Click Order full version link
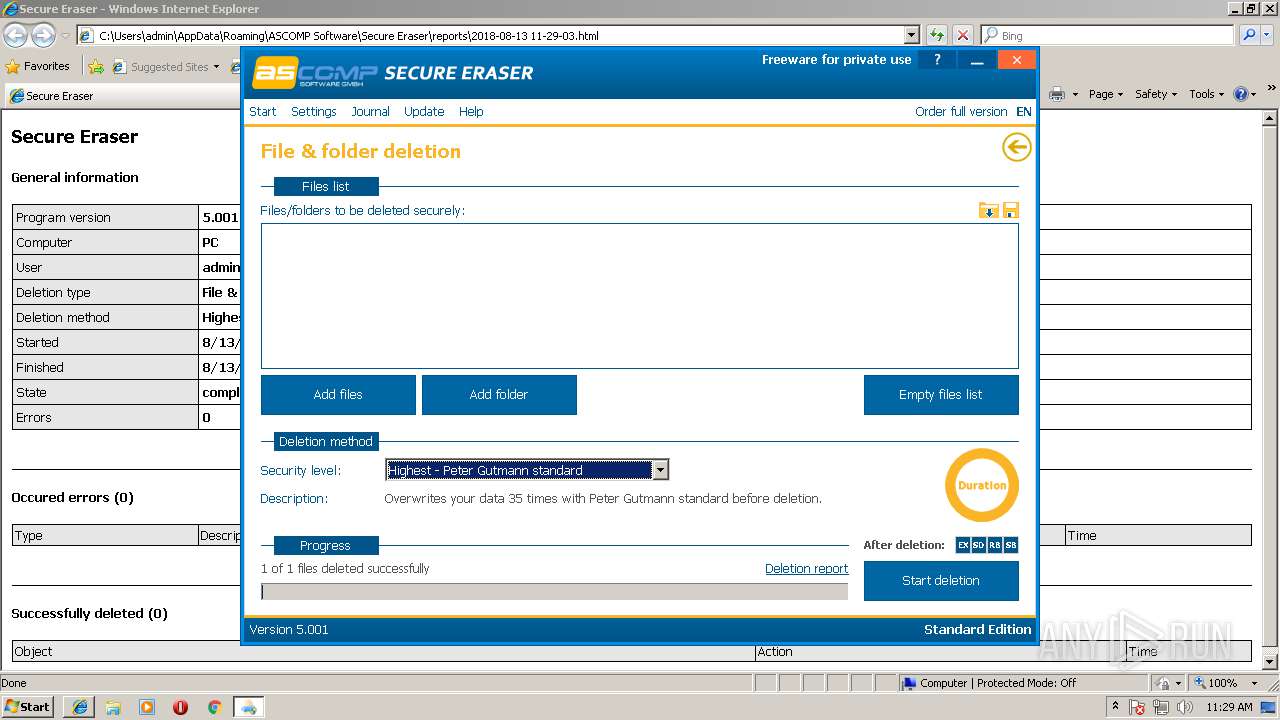1280x720 pixels. point(961,111)
